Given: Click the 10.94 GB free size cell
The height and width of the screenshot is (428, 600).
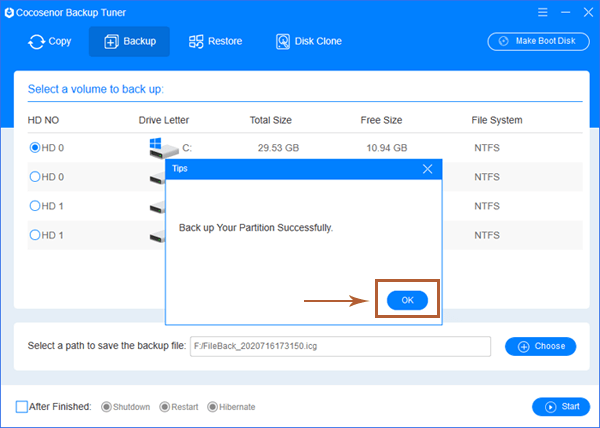Looking at the screenshot, I should [x=386, y=148].
